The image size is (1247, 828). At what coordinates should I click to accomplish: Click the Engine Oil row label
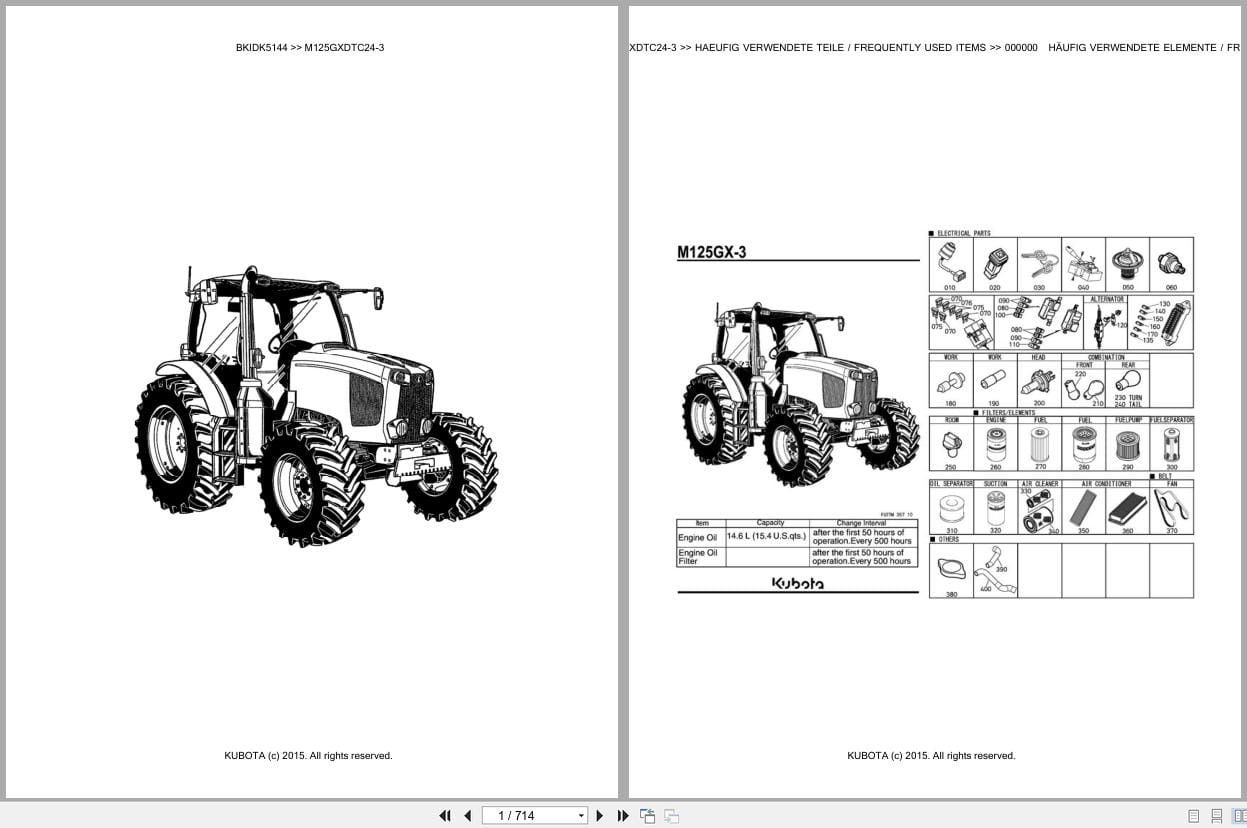click(x=698, y=537)
